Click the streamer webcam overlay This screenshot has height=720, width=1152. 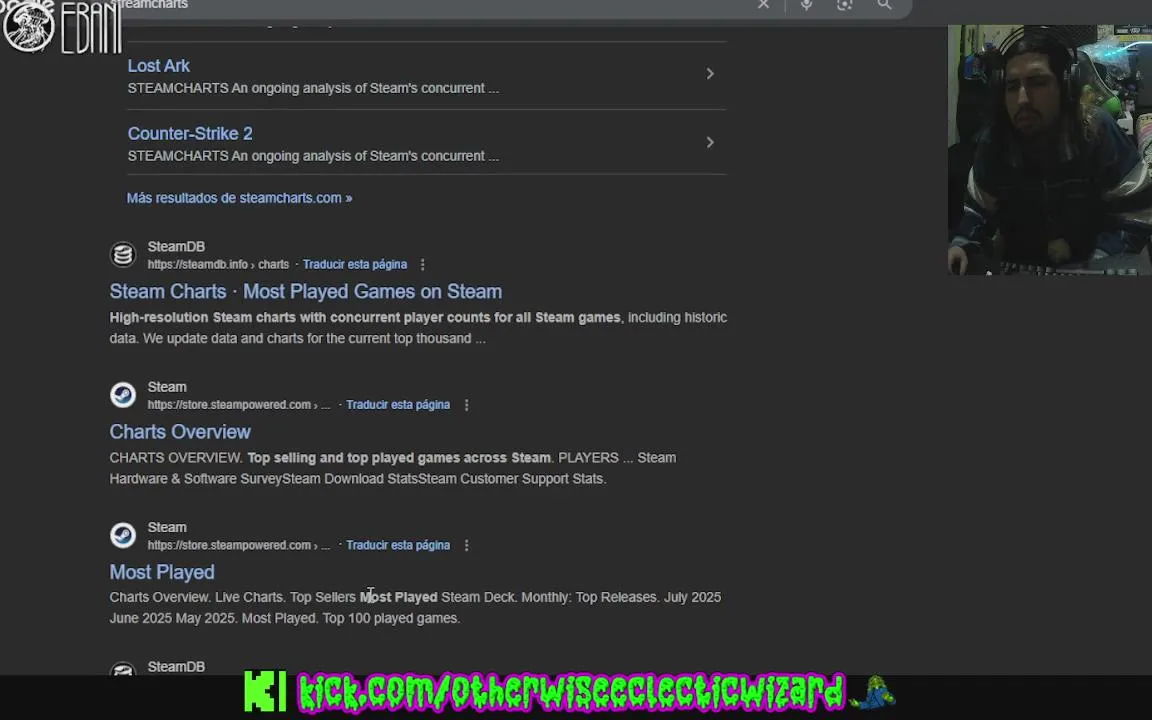(x=1050, y=150)
